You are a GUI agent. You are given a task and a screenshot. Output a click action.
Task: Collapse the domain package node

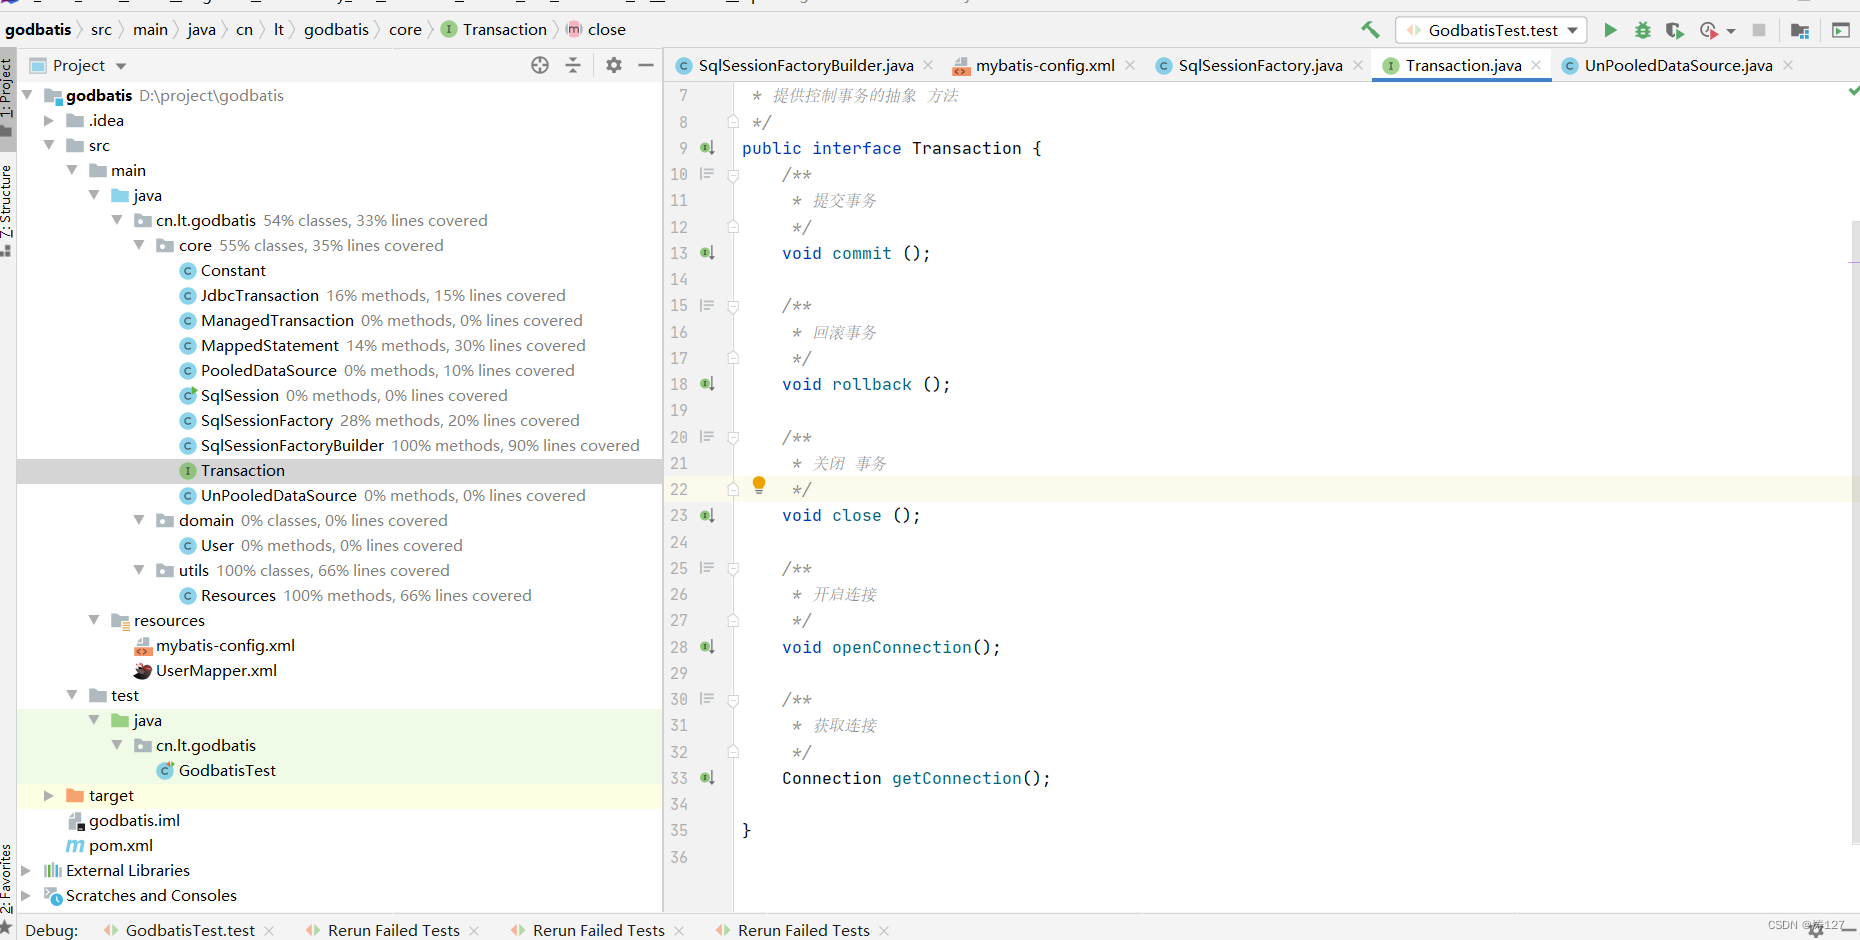[x=139, y=520]
